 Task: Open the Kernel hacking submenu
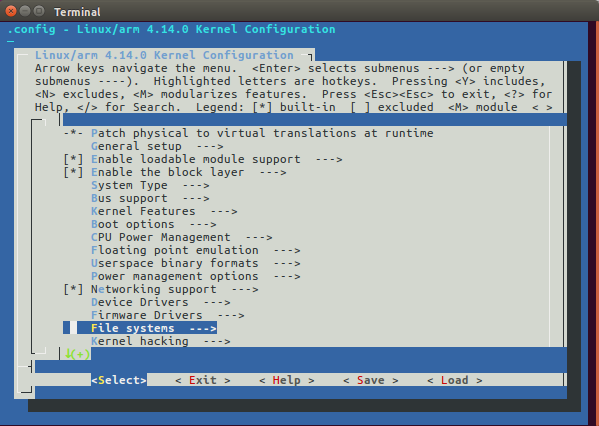click(x=160, y=341)
